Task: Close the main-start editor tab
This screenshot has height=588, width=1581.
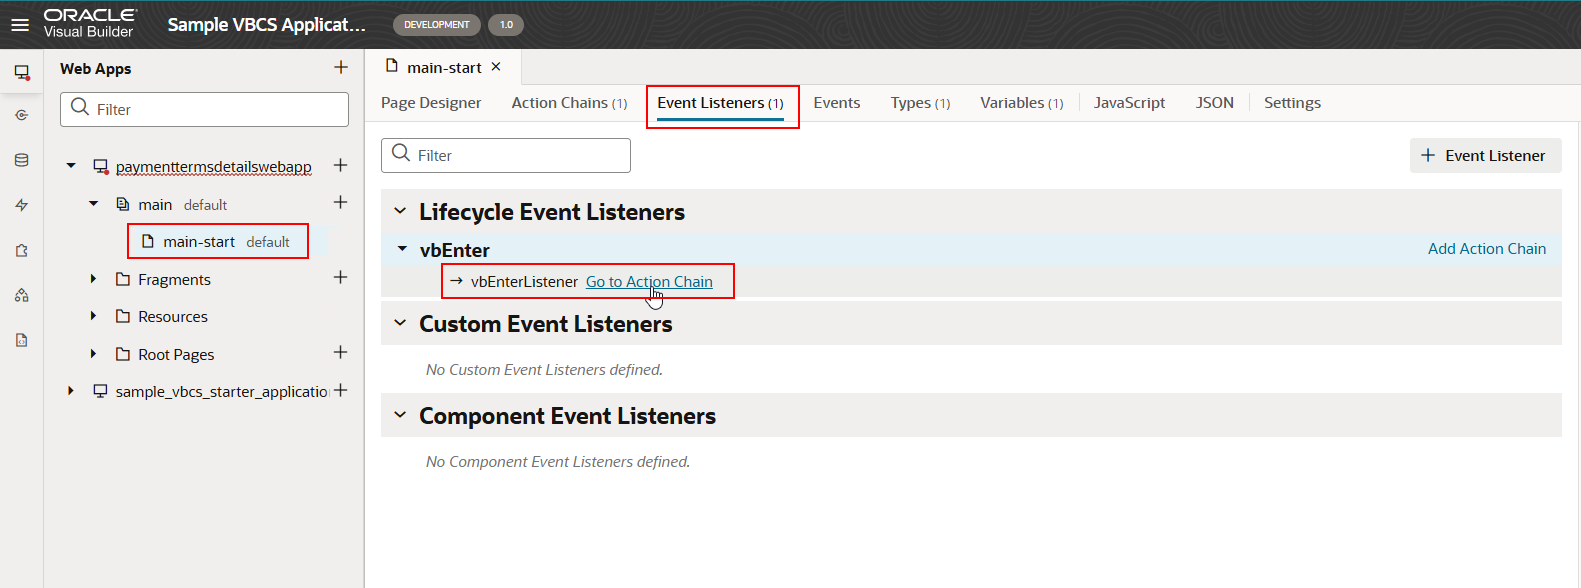Action: pos(496,67)
